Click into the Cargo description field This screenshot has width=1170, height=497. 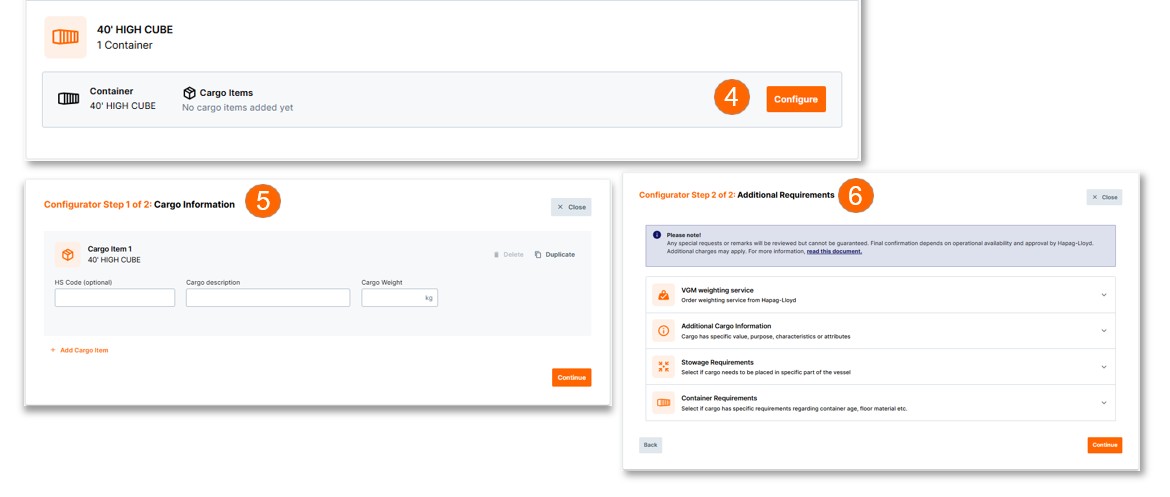coord(267,298)
